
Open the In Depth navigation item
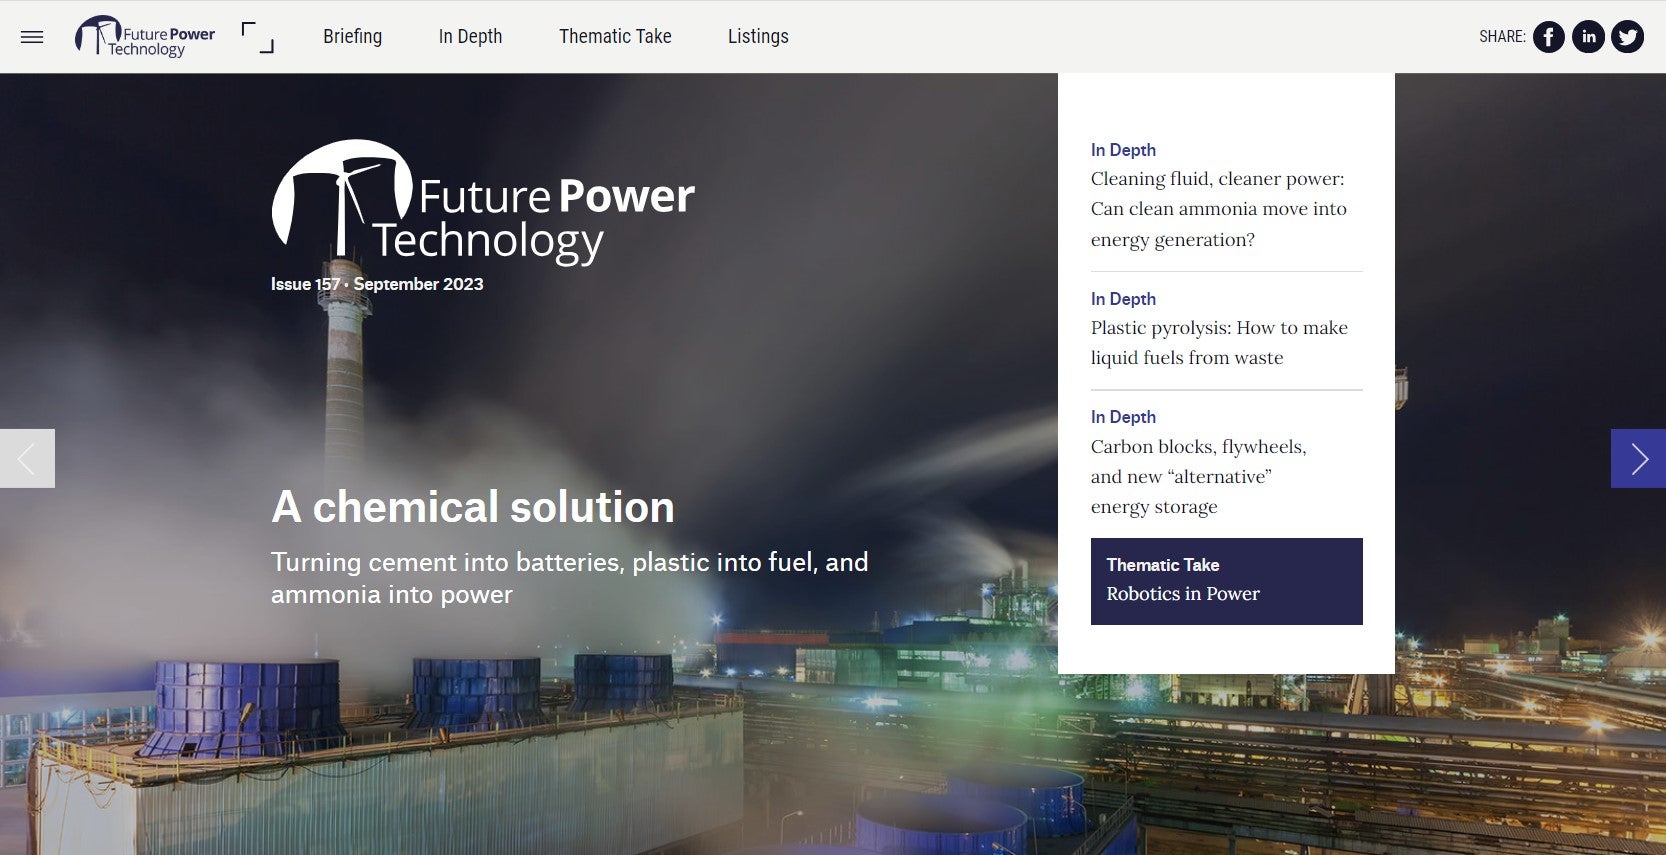(x=470, y=37)
